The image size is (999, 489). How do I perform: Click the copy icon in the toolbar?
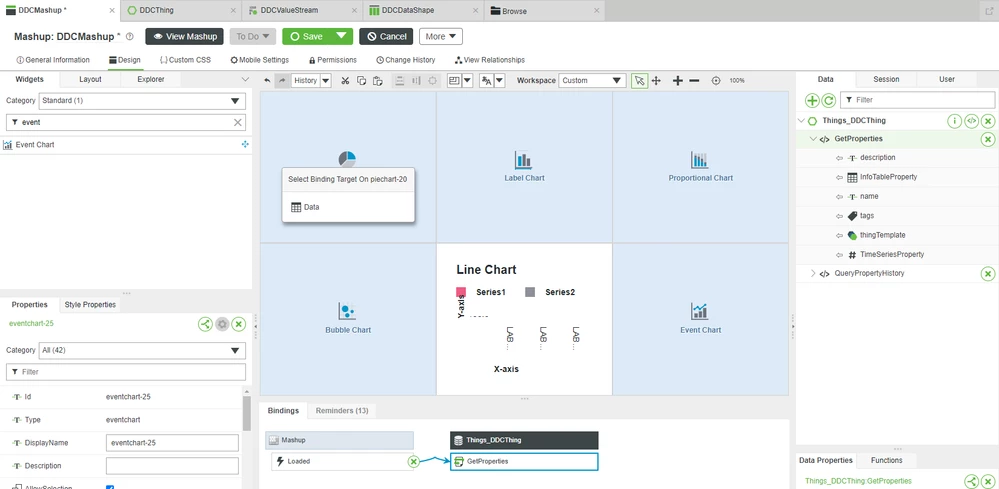point(361,81)
